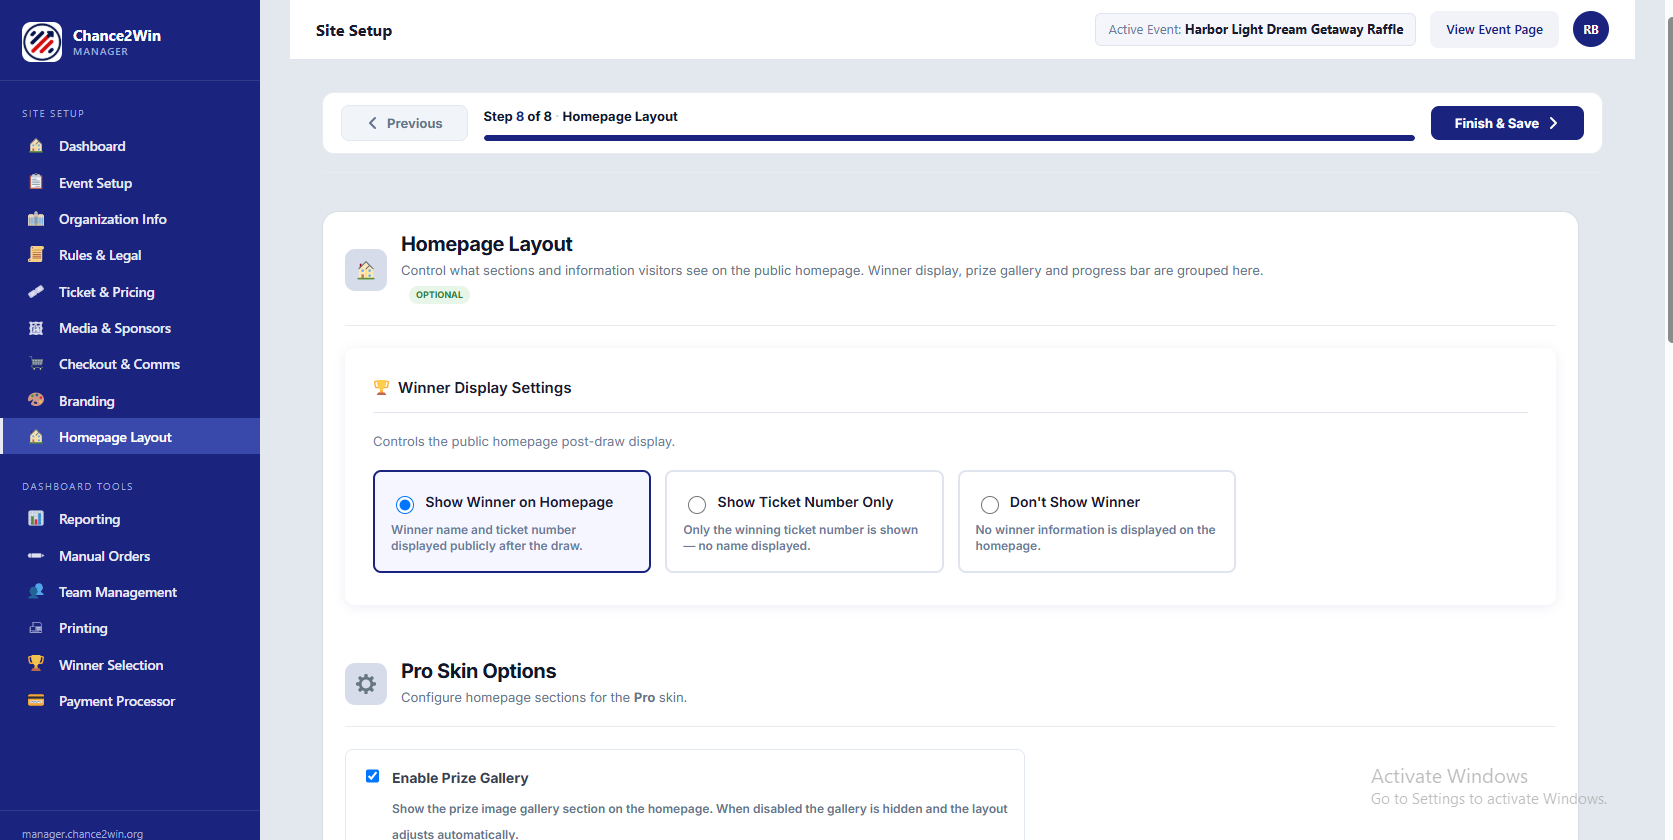Open Printing tool
1673x840 pixels.
click(130, 628)
